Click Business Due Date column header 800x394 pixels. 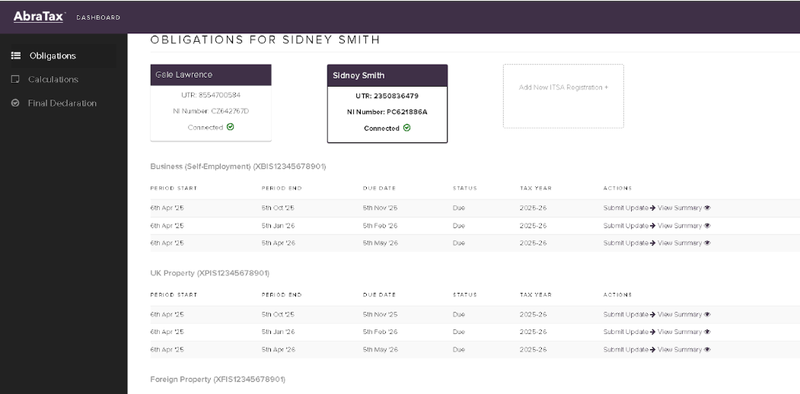[x=379, y=188]
